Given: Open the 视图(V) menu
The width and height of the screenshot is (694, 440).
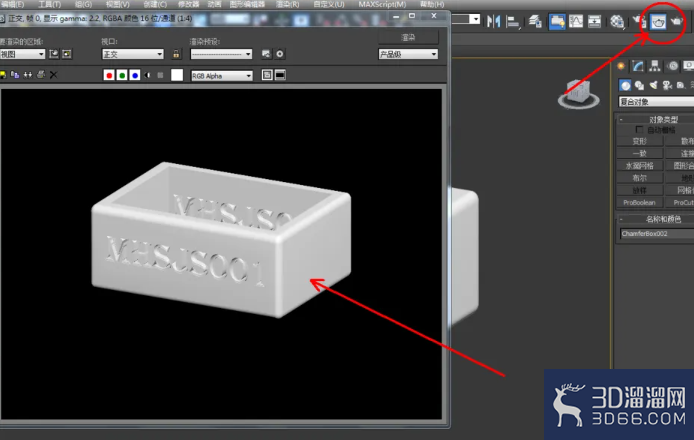Looking at the screenshot, I should 118,4.
